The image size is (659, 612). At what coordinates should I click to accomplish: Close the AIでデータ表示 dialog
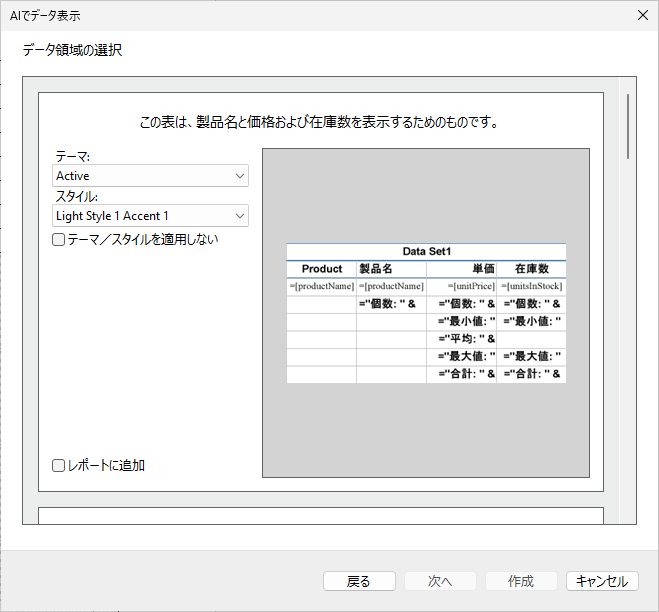click(643, 16)
